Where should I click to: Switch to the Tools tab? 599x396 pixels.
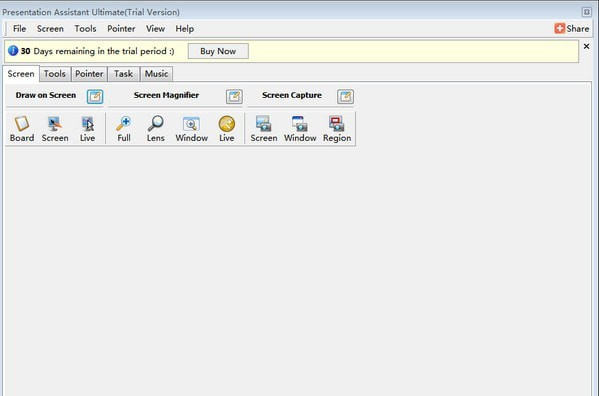[x=55, y=74]
